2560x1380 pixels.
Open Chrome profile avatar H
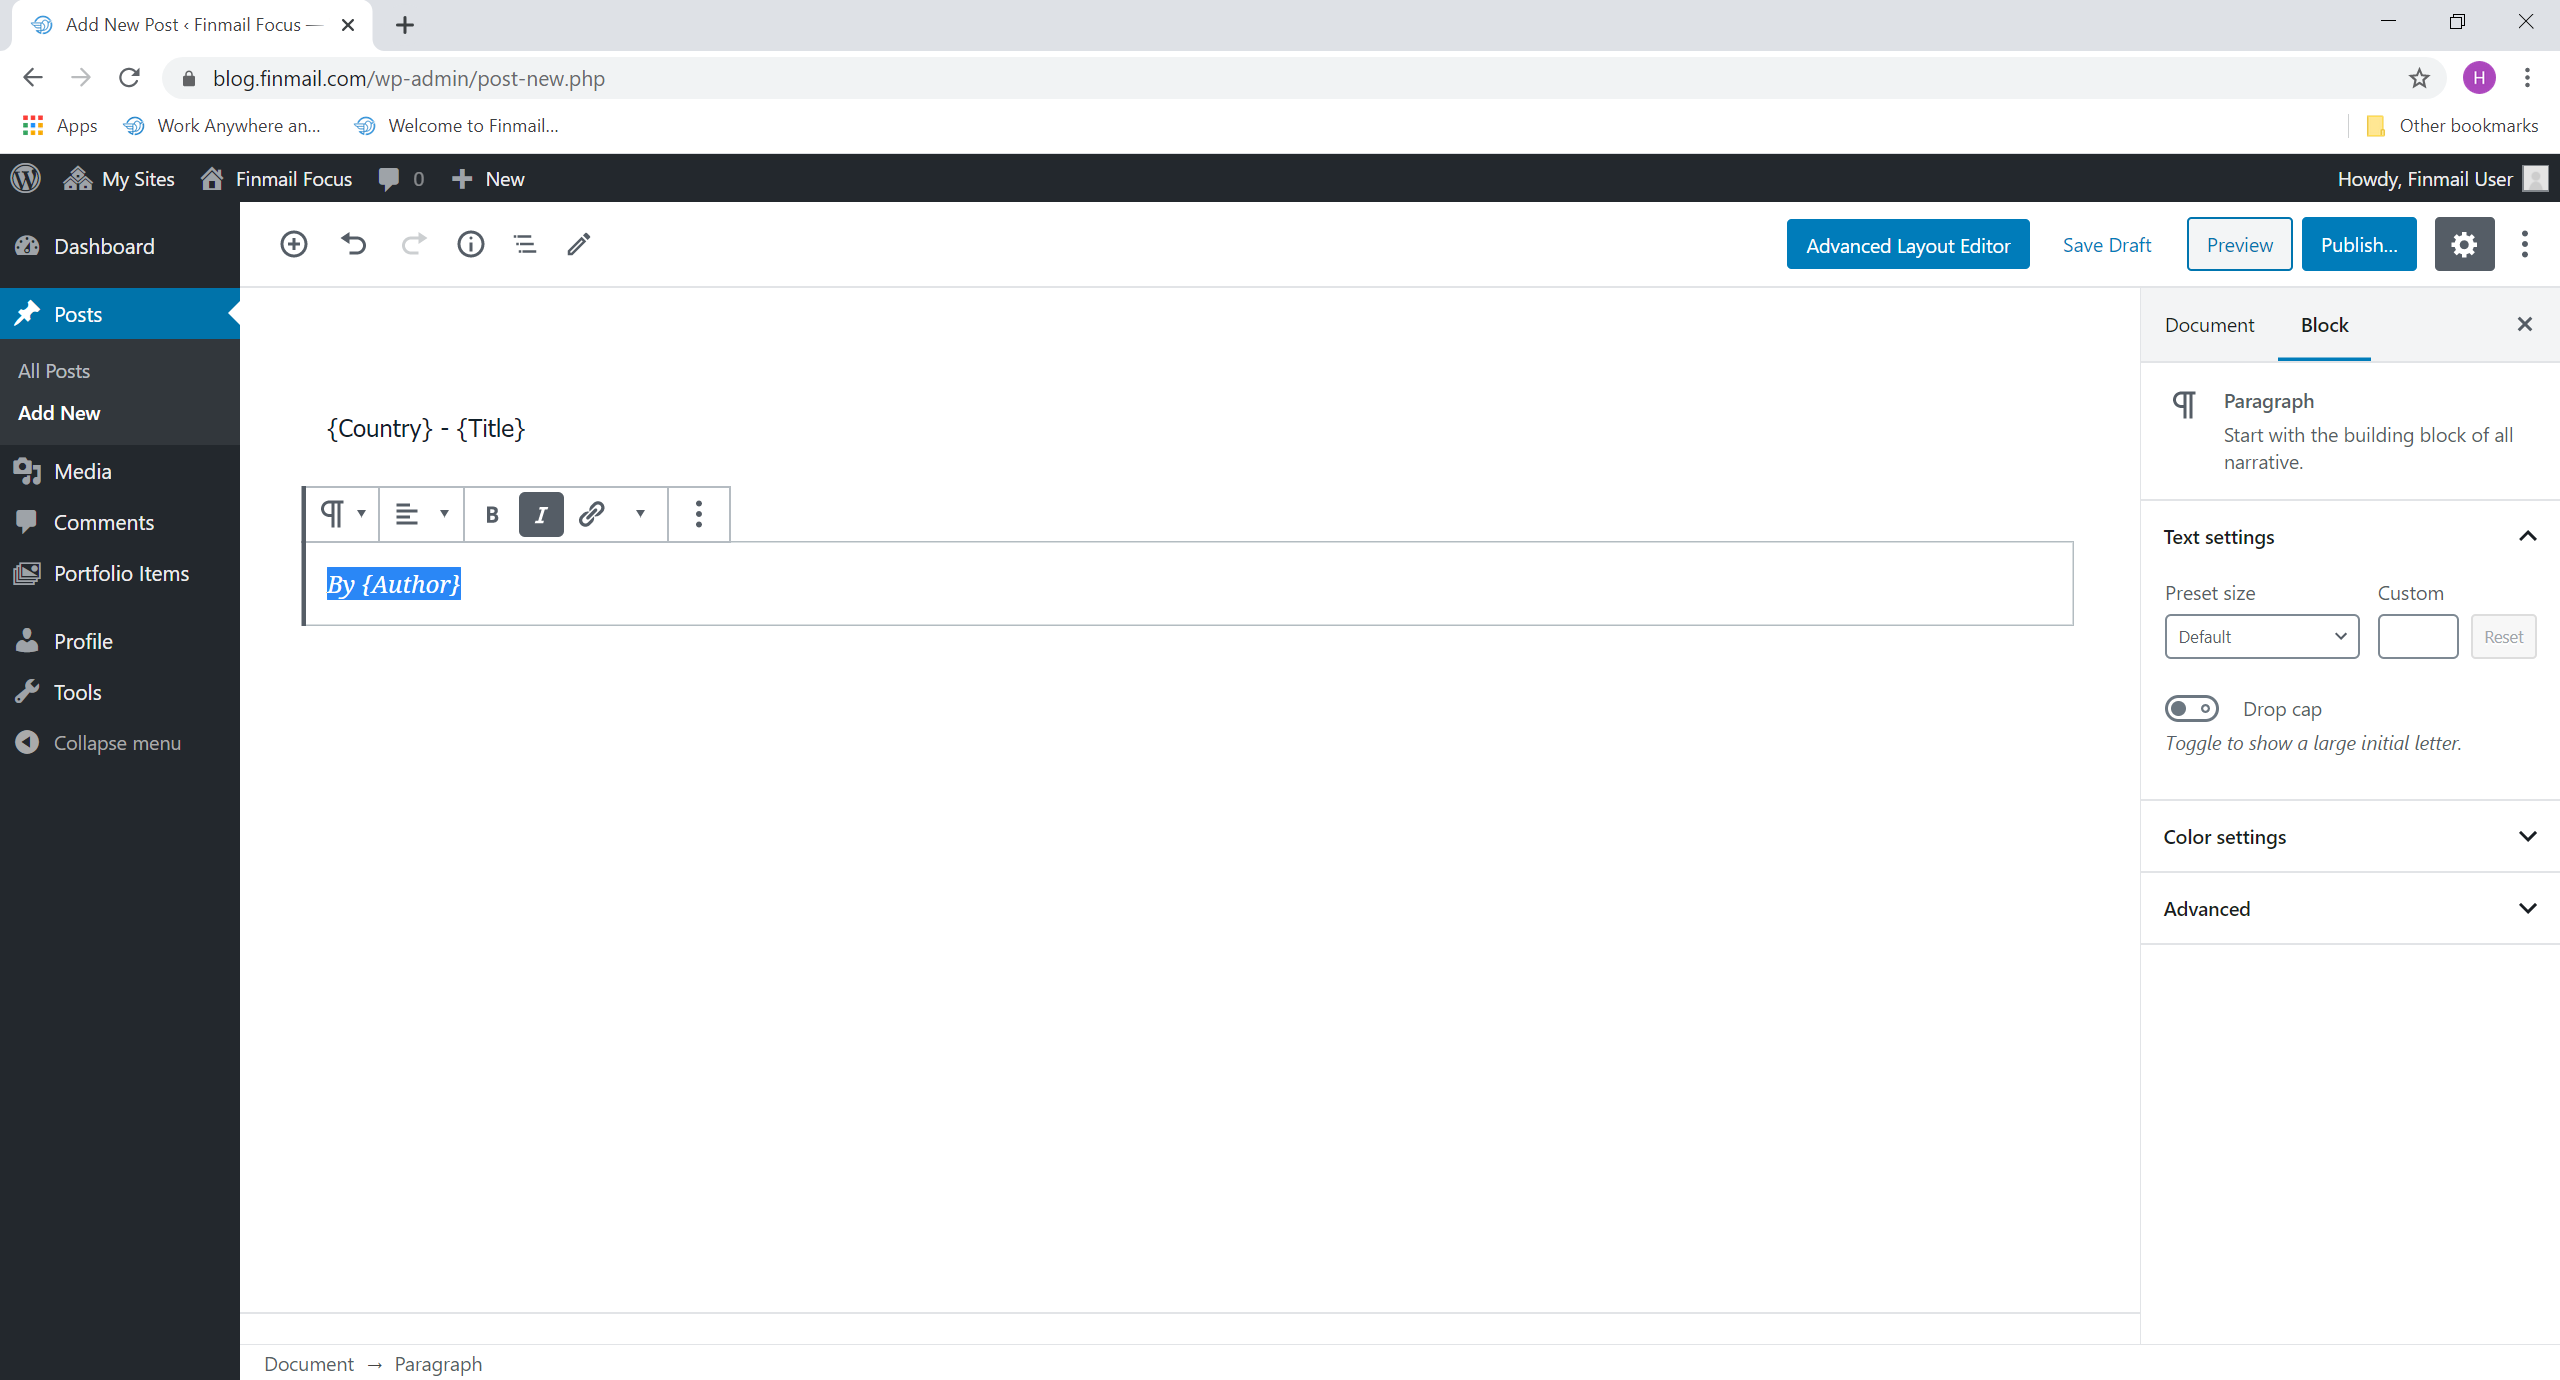point(2479,78)
